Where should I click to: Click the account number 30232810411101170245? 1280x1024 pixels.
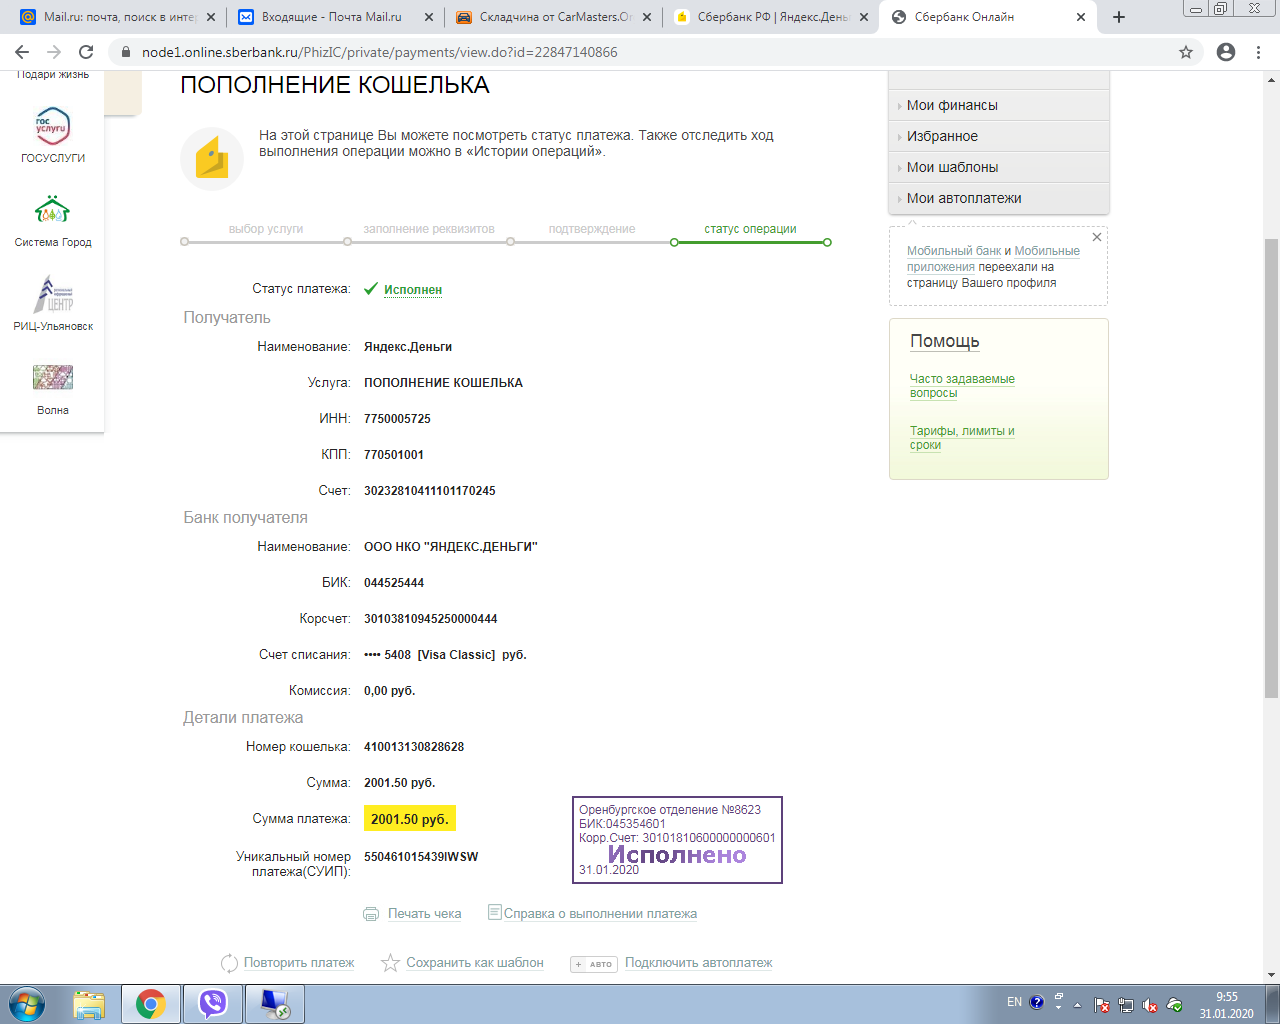430,491
